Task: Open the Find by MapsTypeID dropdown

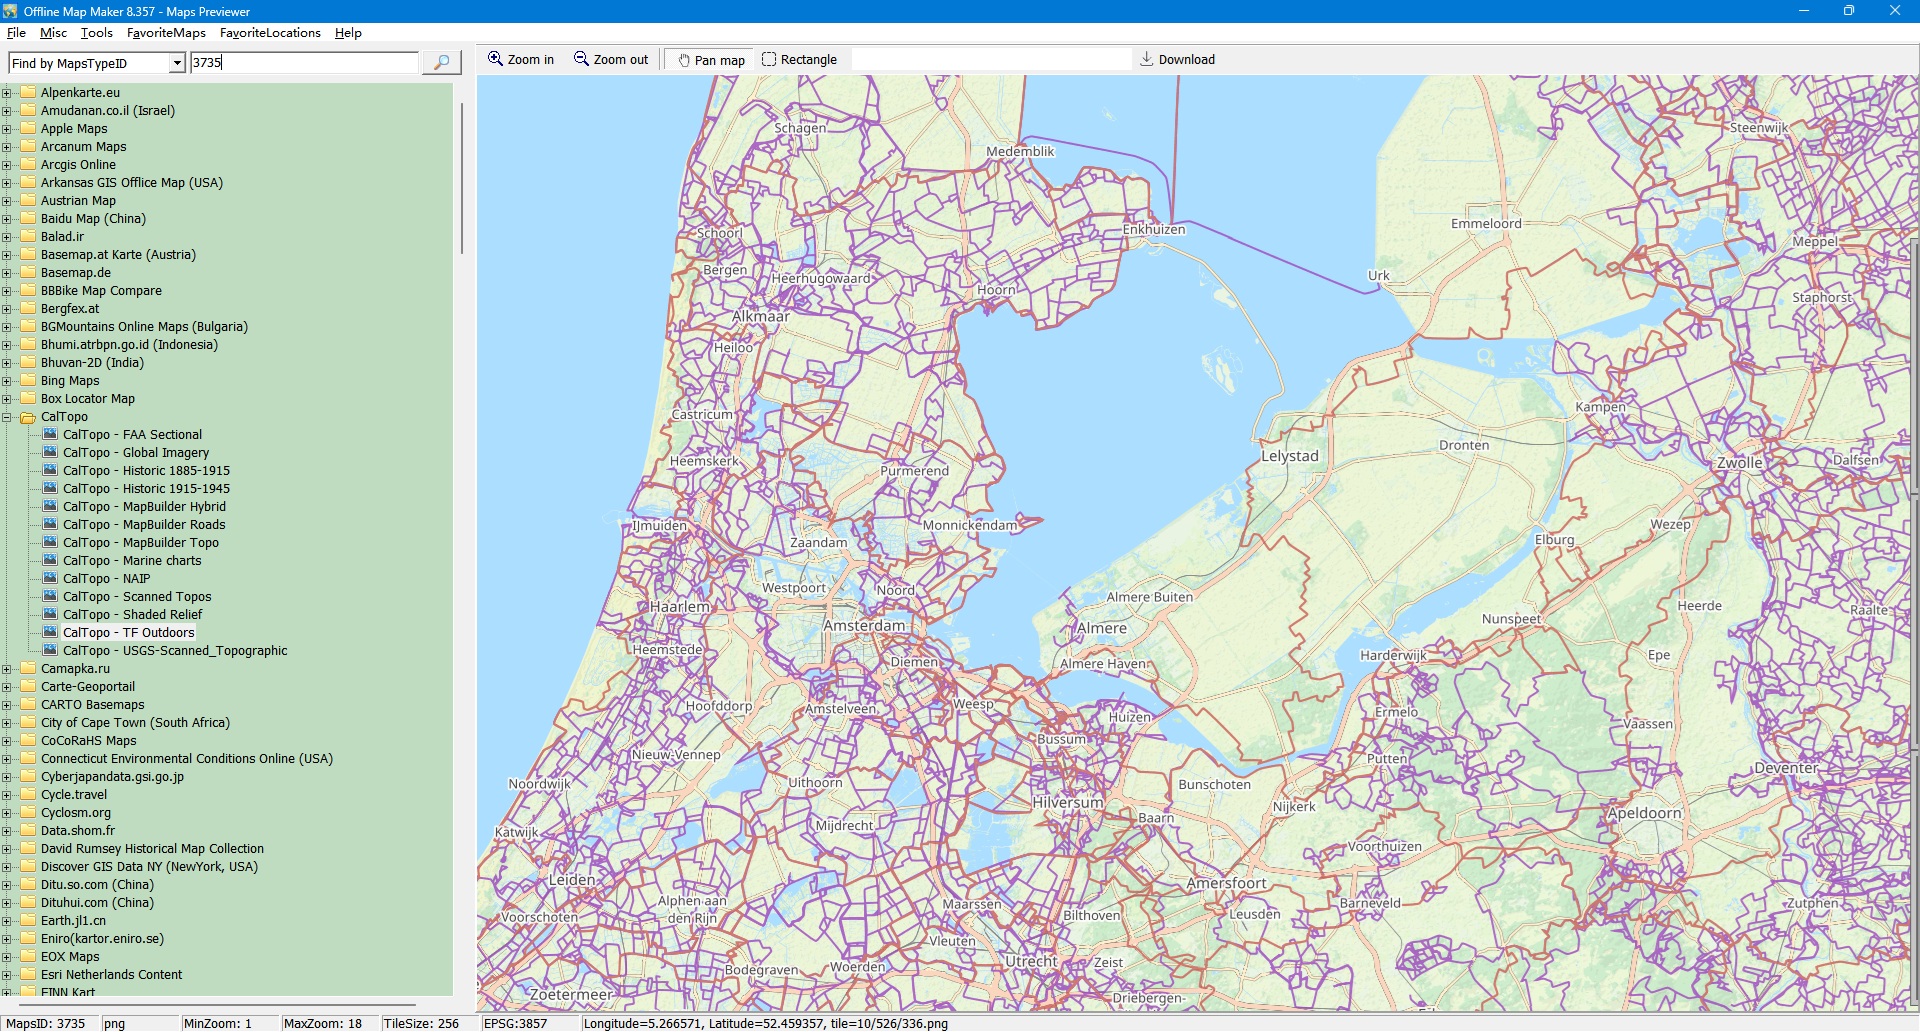Action: [x=177, y=64]
